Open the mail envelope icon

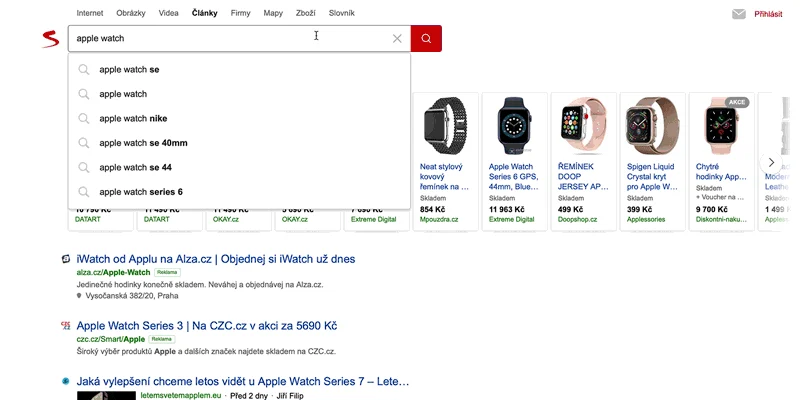click(x=739, y=14)
